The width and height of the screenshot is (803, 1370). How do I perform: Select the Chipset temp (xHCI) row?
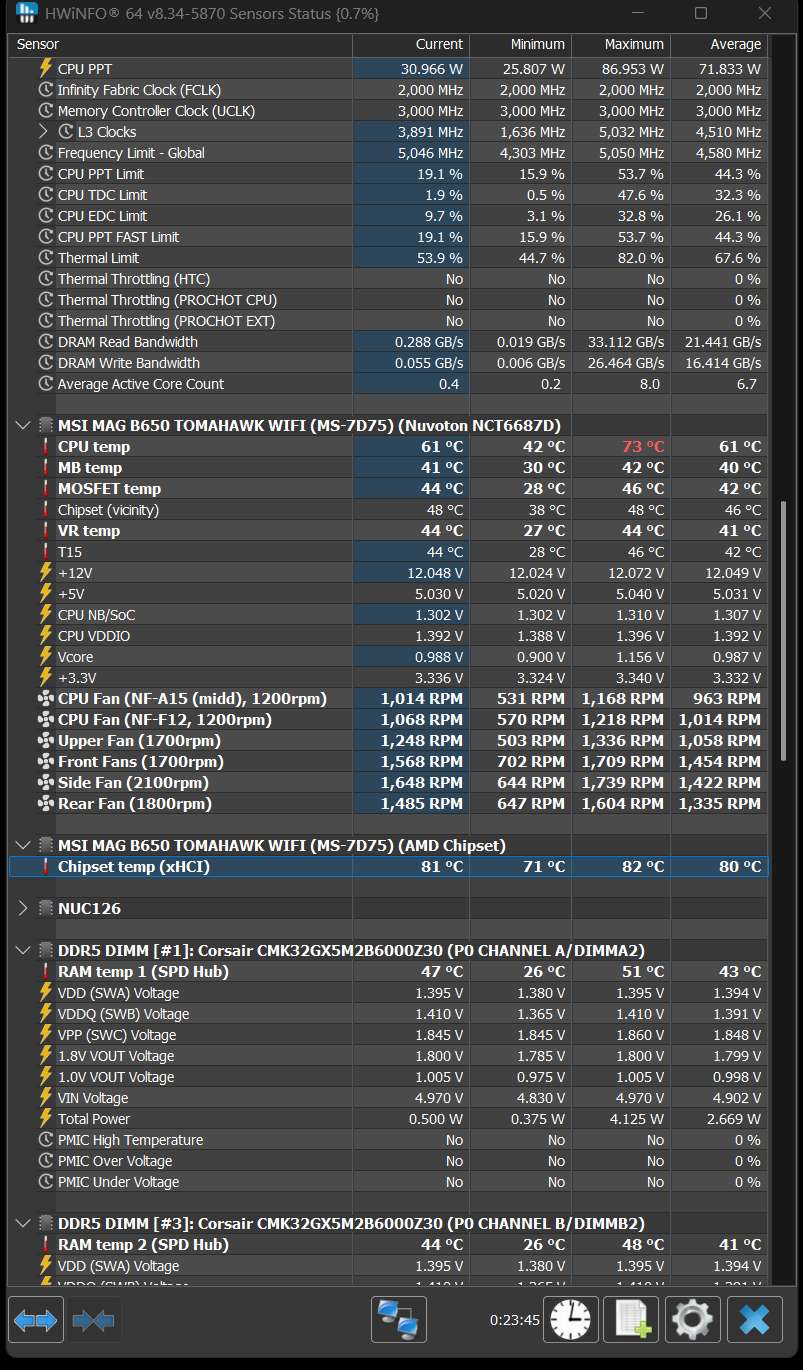(x=389, y=867)
